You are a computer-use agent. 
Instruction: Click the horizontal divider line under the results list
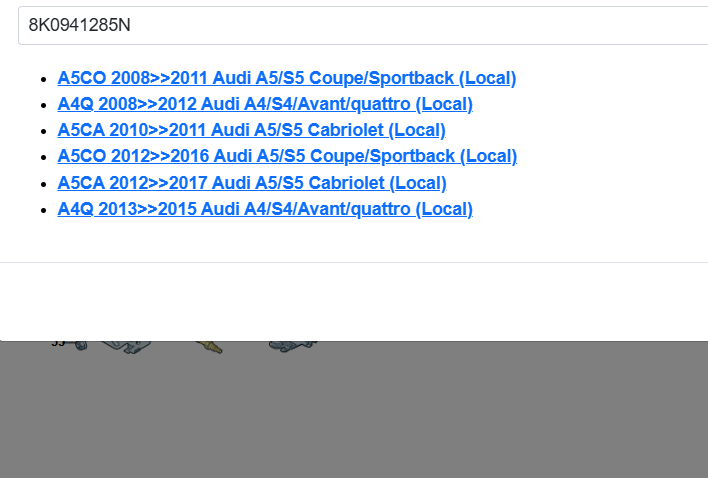tap(350, 262)
